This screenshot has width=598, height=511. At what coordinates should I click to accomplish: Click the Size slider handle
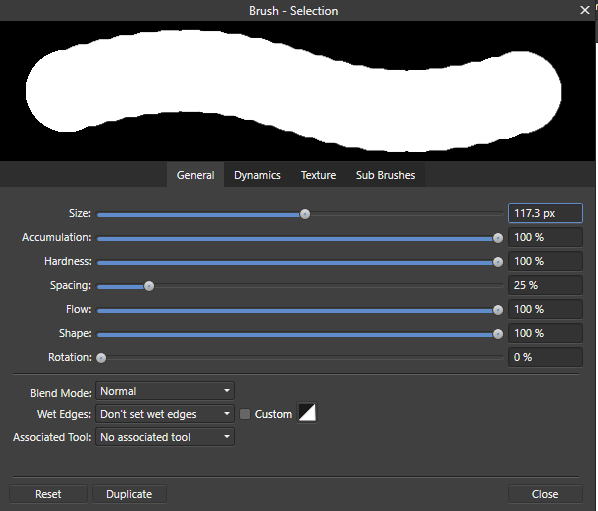pos(305,214)
